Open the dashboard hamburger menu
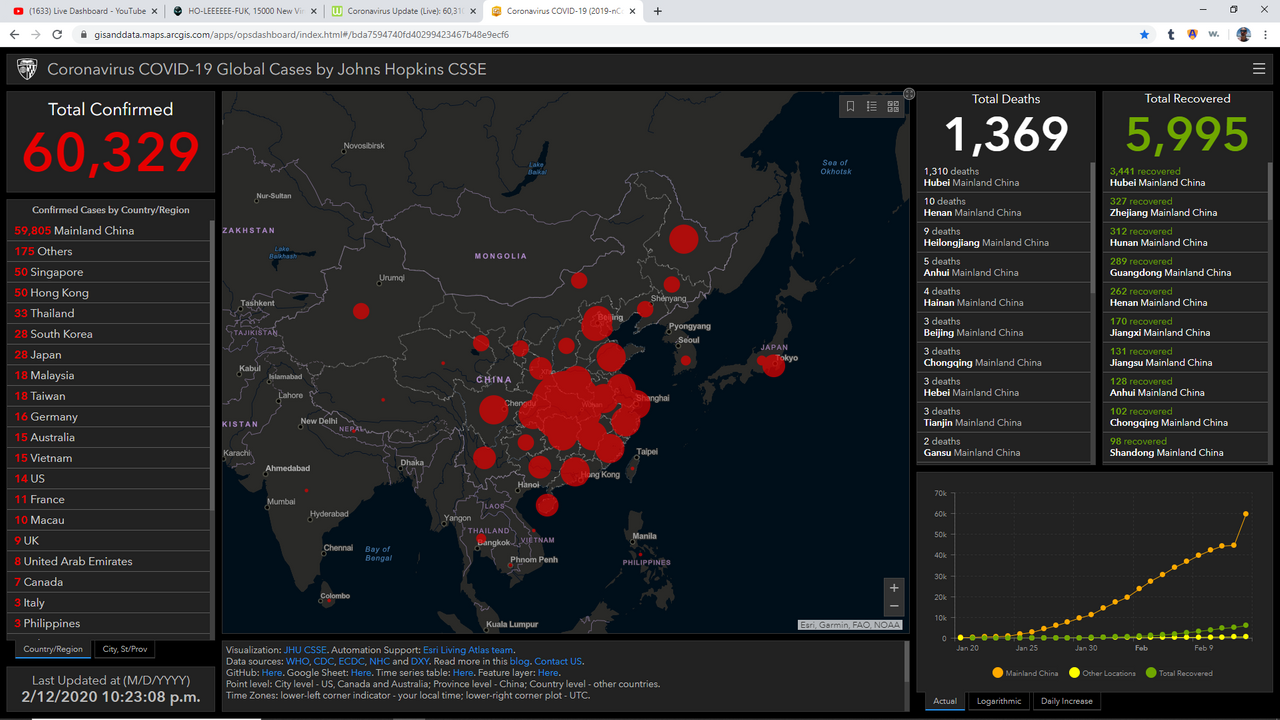1280x720 pixels. point(1258,69)
